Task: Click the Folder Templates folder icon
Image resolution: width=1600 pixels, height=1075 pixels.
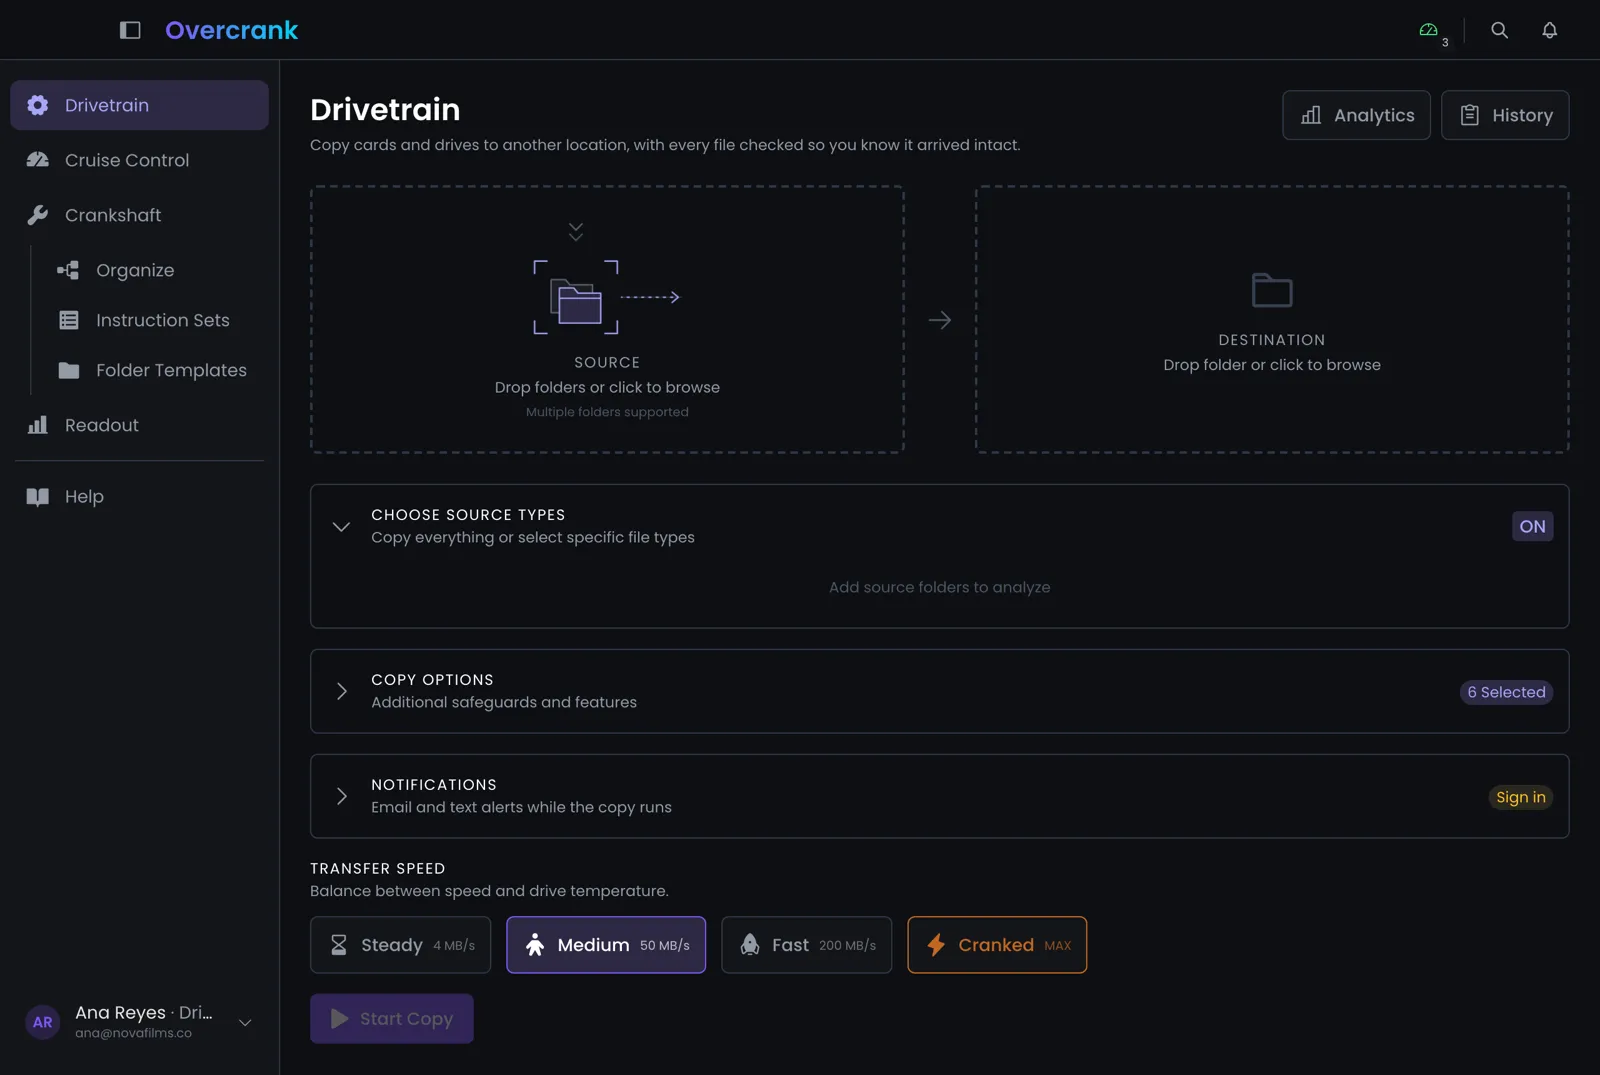Action: [69, 370]
